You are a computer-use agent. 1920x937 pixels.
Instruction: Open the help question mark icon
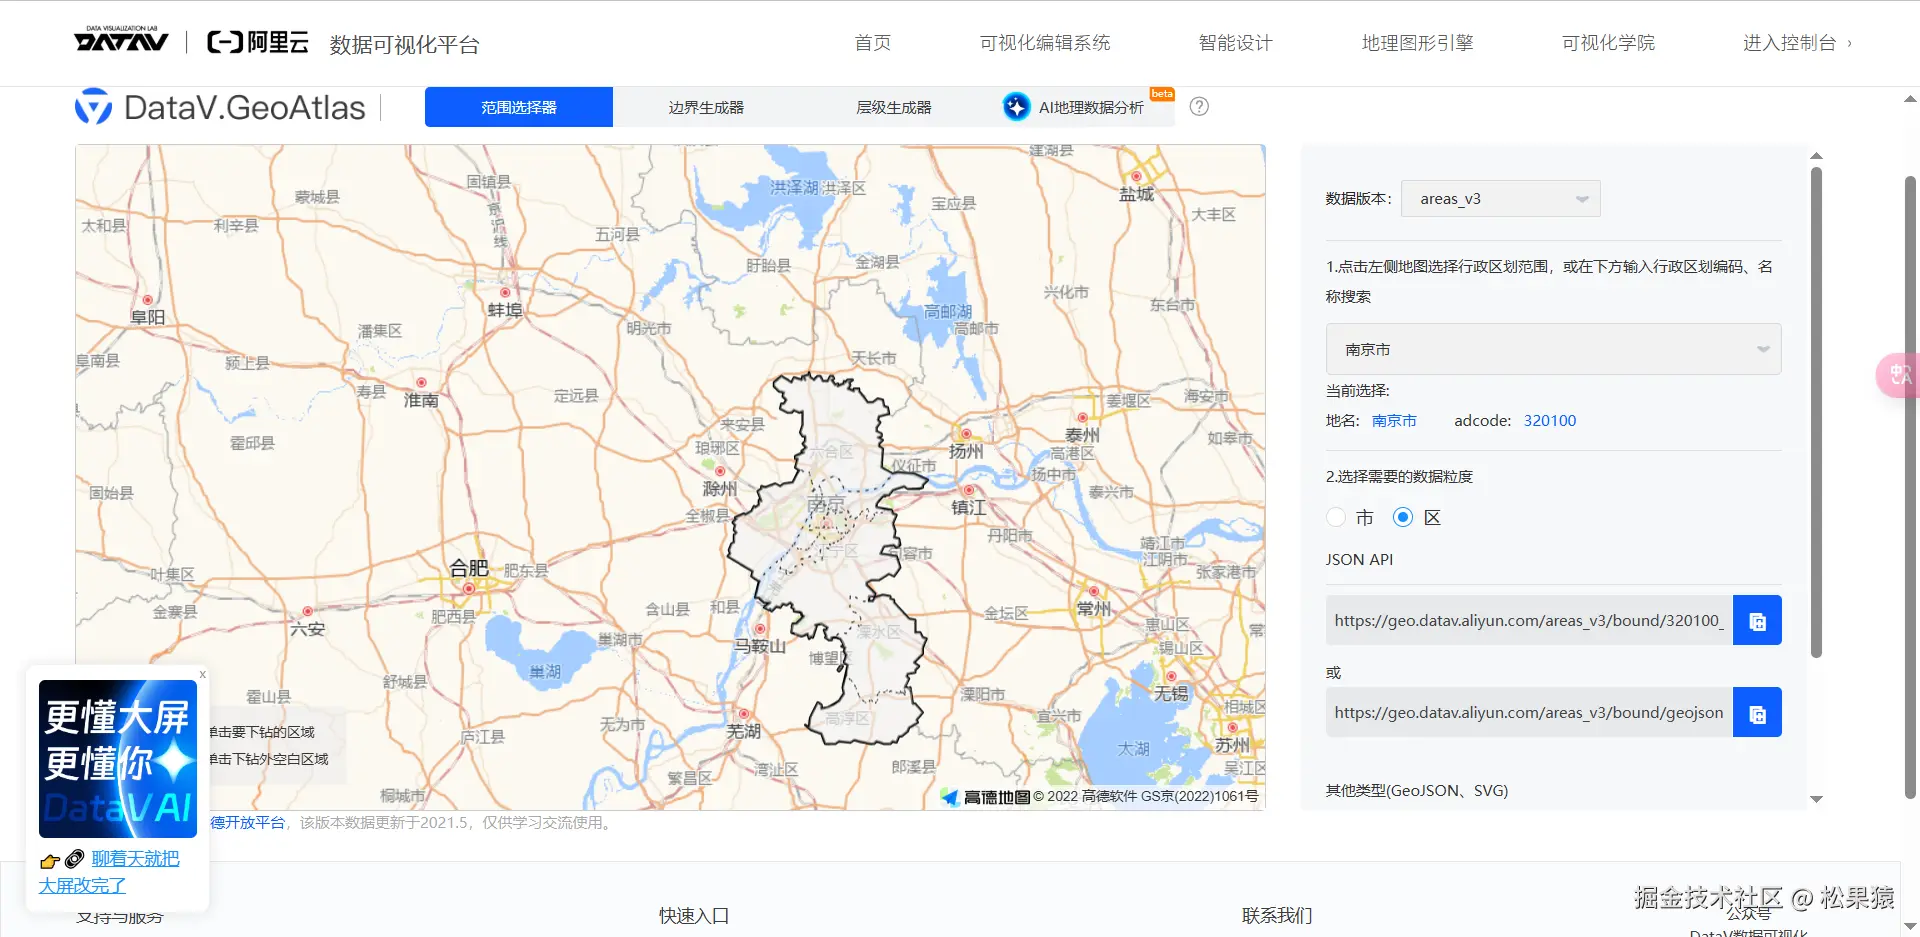pyautogui.click(x=1199, y=106)
